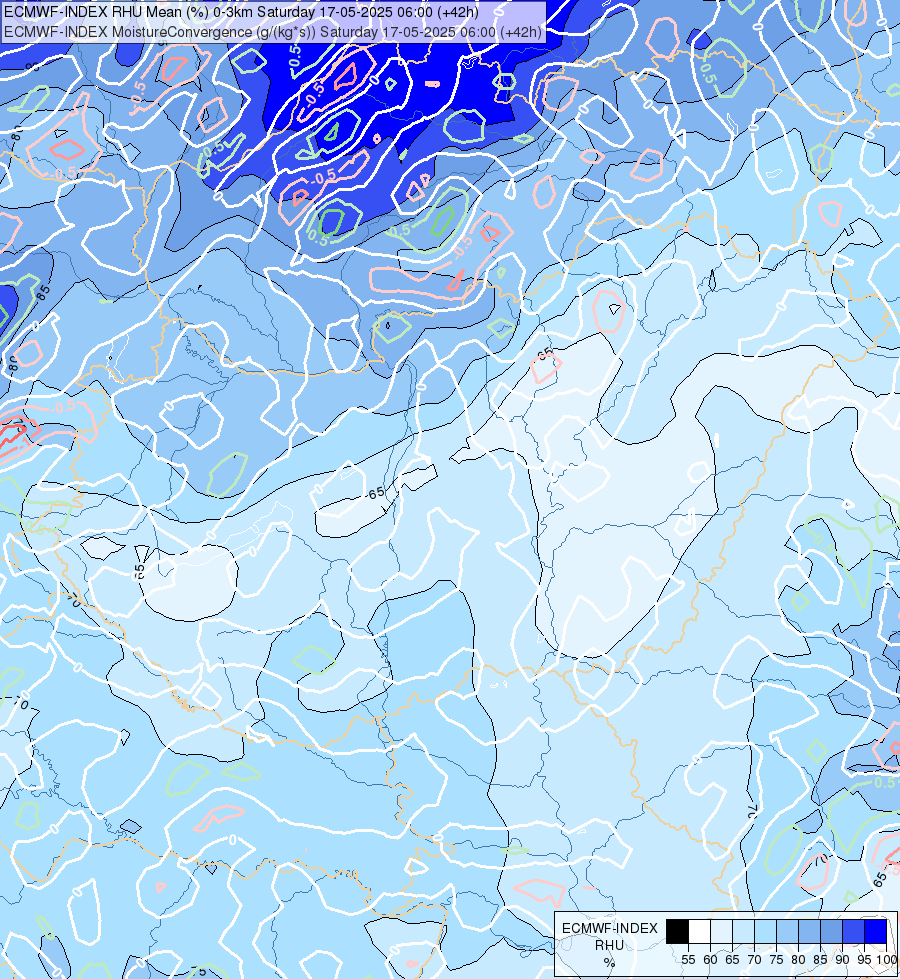Click the black legend swatch below 55

coord(677,931)
